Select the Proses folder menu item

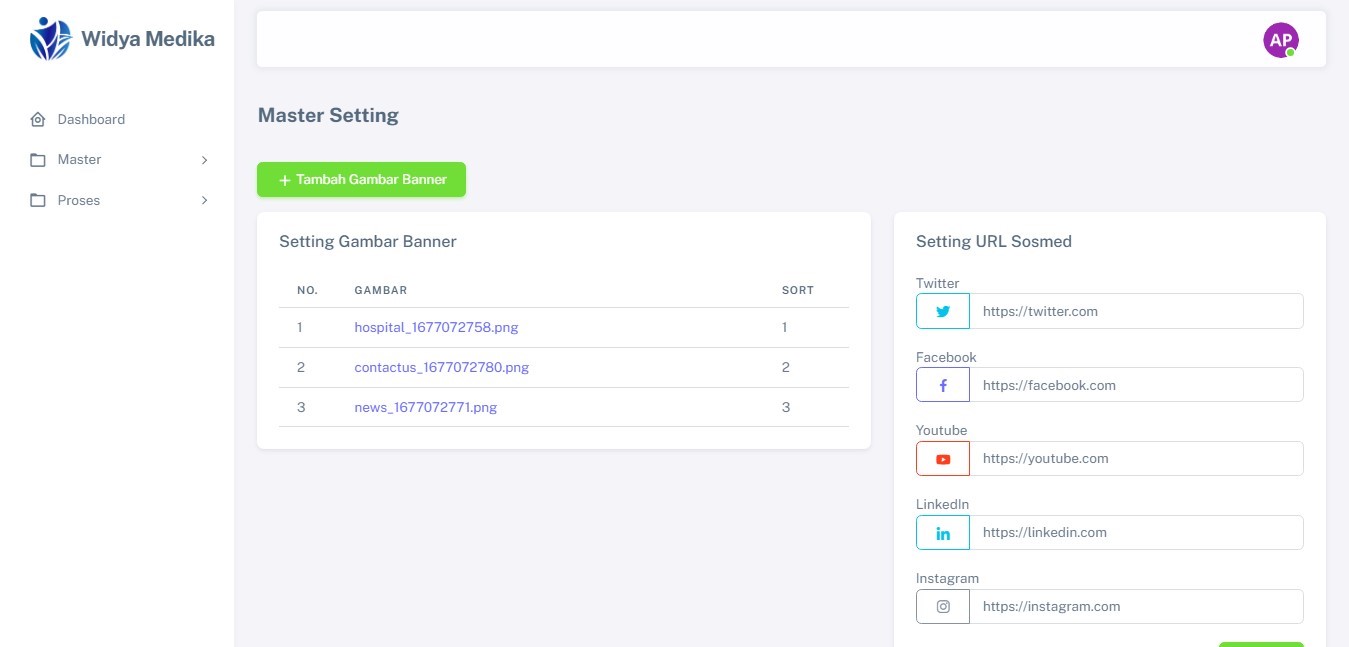click(78, 201)
